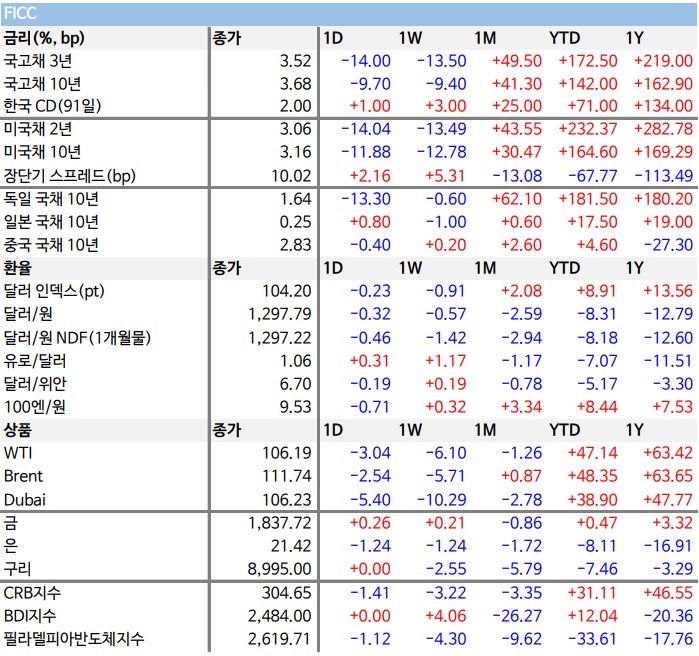699x656 pixels.
Task: Select the 구리 row label
Action: coord(17,569)
